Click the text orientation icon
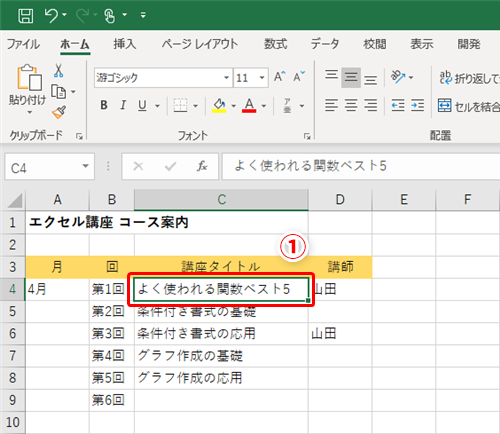The width and height of the screenshot is (500, 434). click(398, 77)
